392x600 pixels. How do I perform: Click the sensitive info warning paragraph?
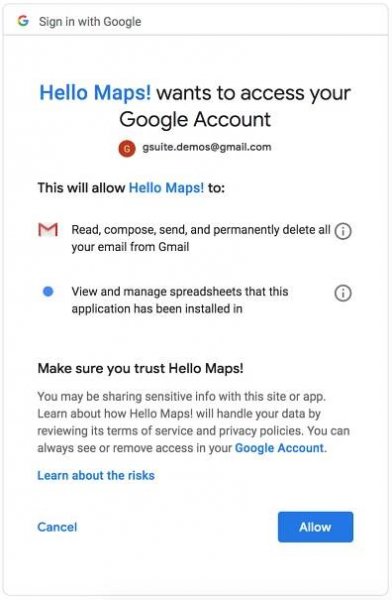pyautogui.click(x=193, y=422)
